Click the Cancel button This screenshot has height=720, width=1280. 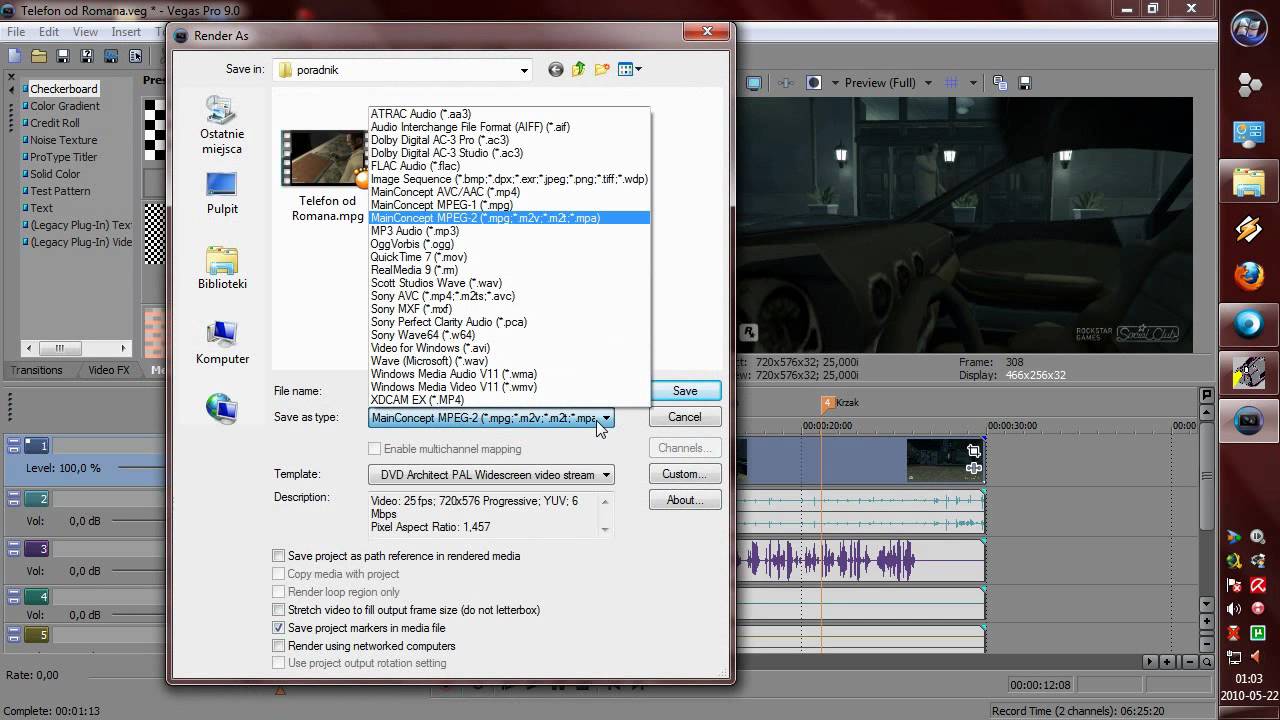685,417
